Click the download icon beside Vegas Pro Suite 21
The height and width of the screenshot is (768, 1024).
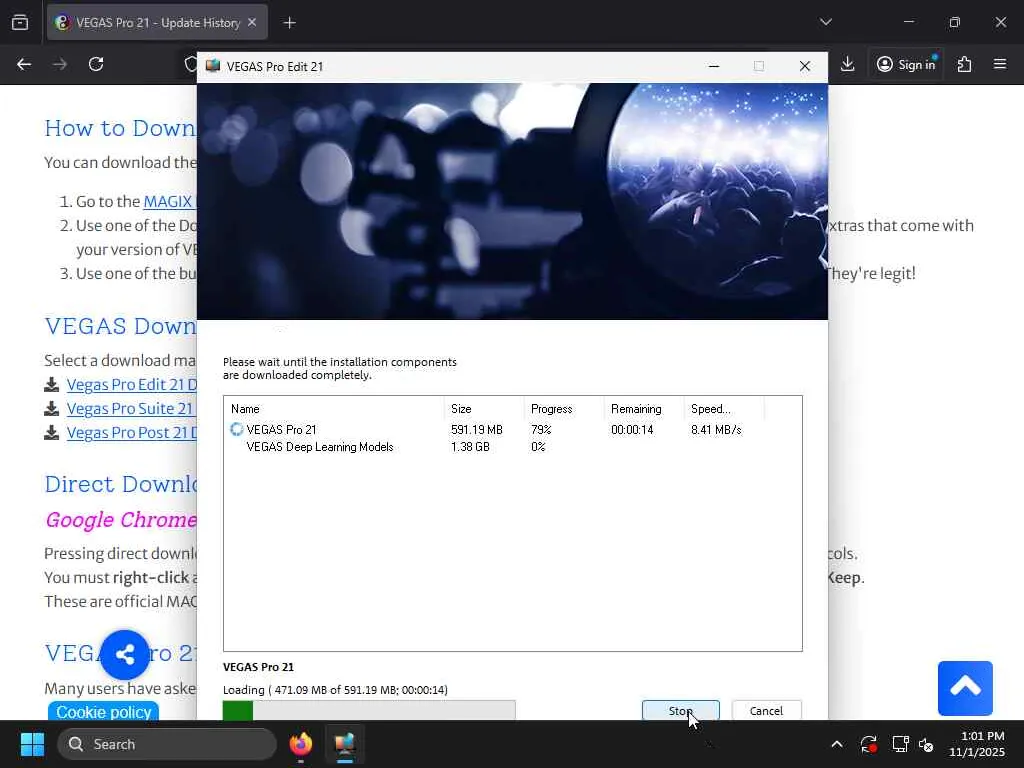click(x=52, y=409)
